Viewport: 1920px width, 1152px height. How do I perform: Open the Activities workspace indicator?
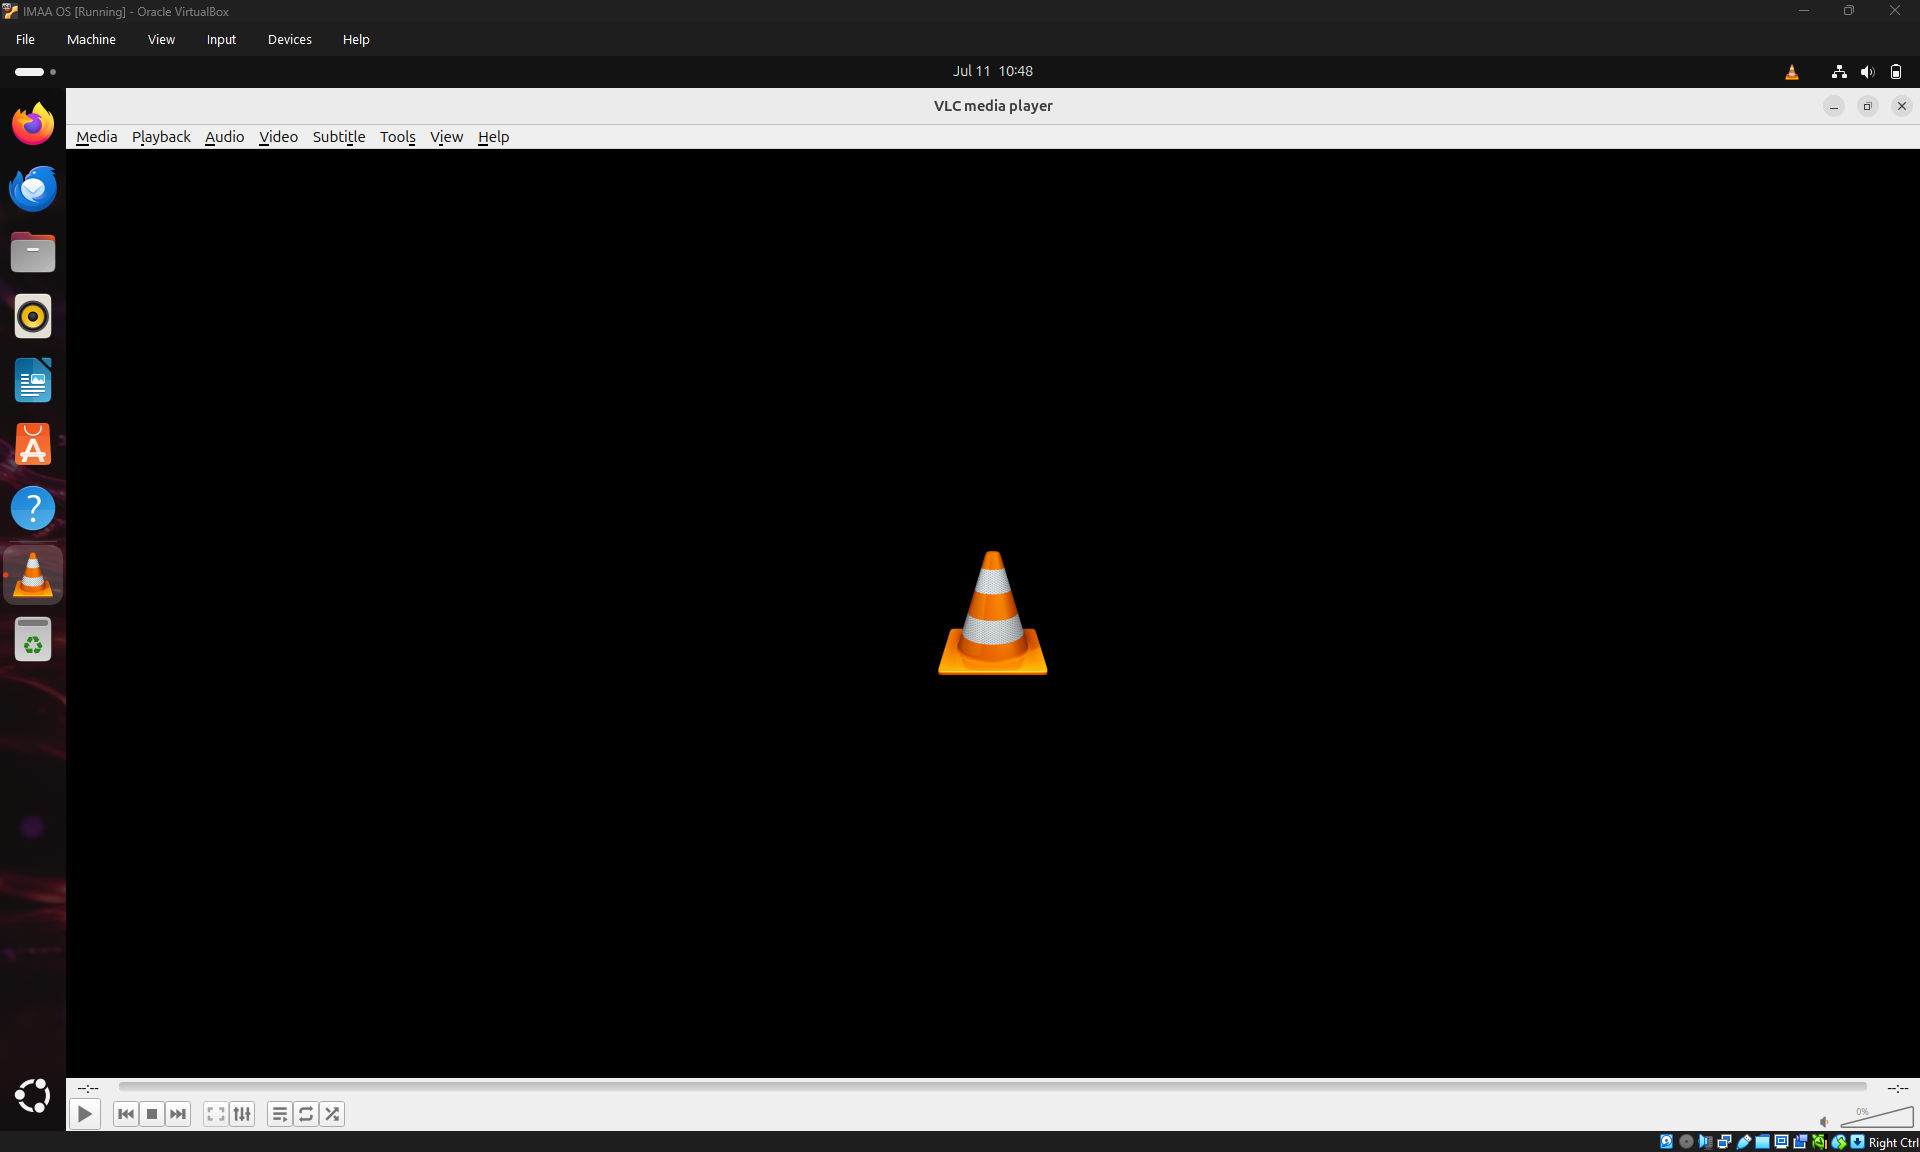(35, 71)
